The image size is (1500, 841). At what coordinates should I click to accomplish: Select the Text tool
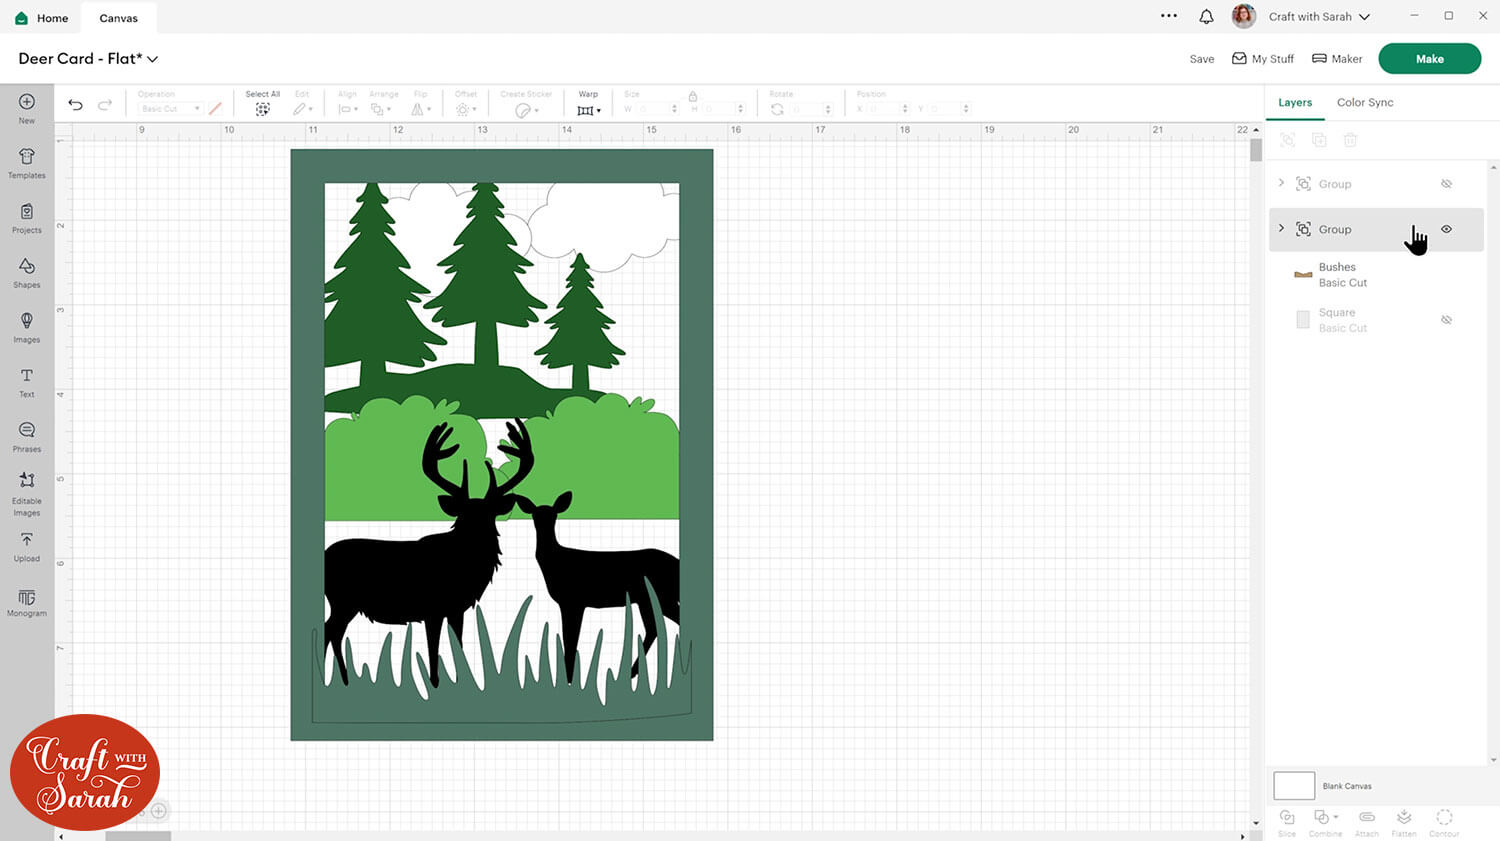(x=27, y=381)
